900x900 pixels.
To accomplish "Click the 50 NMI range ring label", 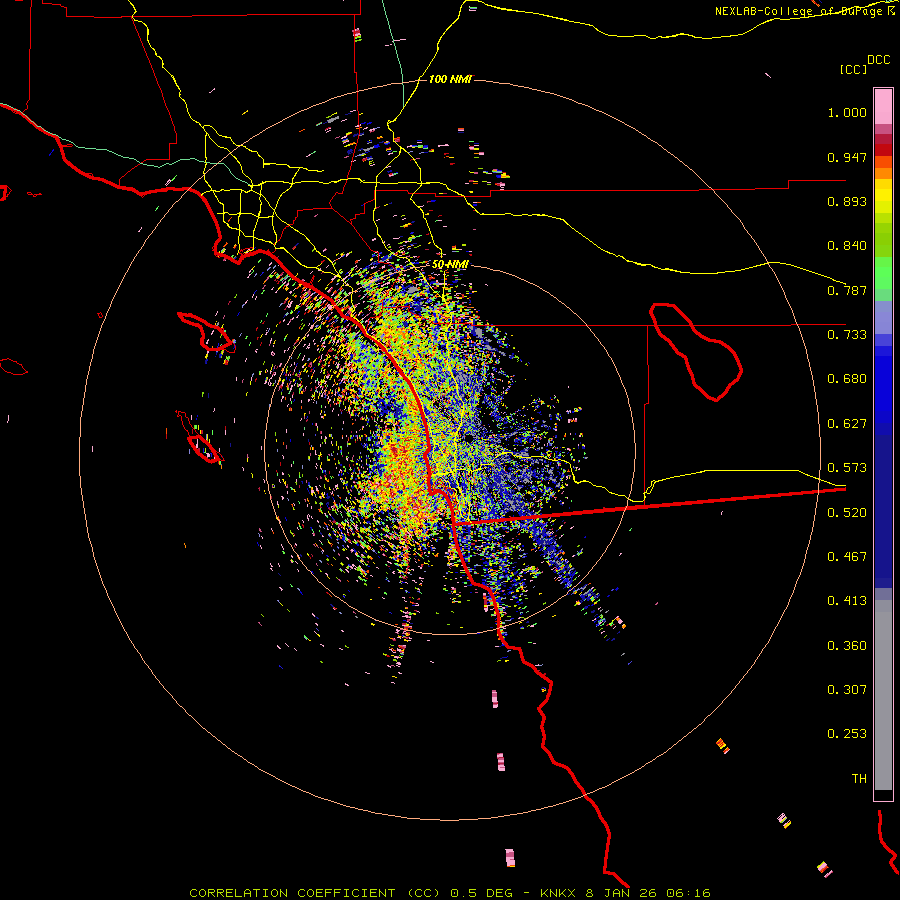I will (x=450, y=265).
